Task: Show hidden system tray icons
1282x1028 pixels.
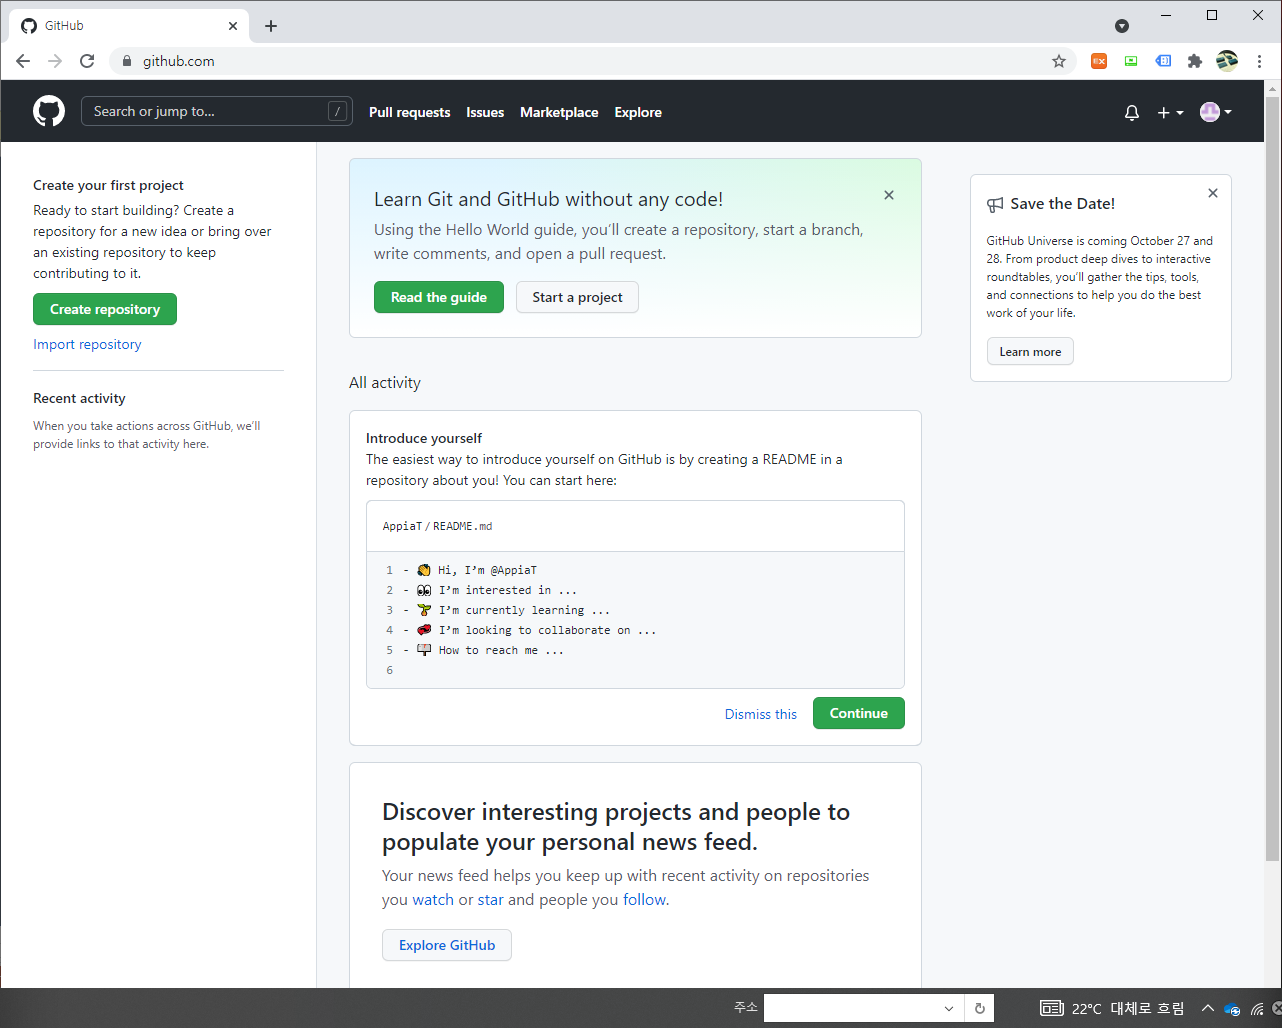Action: (x=1208, y=1008)
